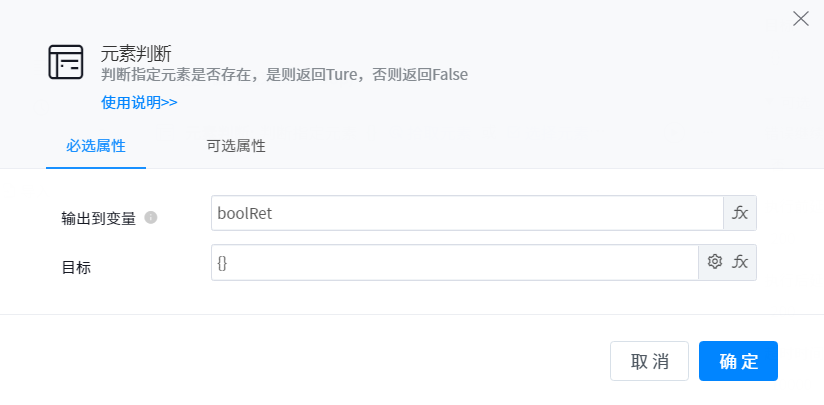Switch to the 可选属性 tab
Viewport: 824px width, 405px height.
point(236,146)
